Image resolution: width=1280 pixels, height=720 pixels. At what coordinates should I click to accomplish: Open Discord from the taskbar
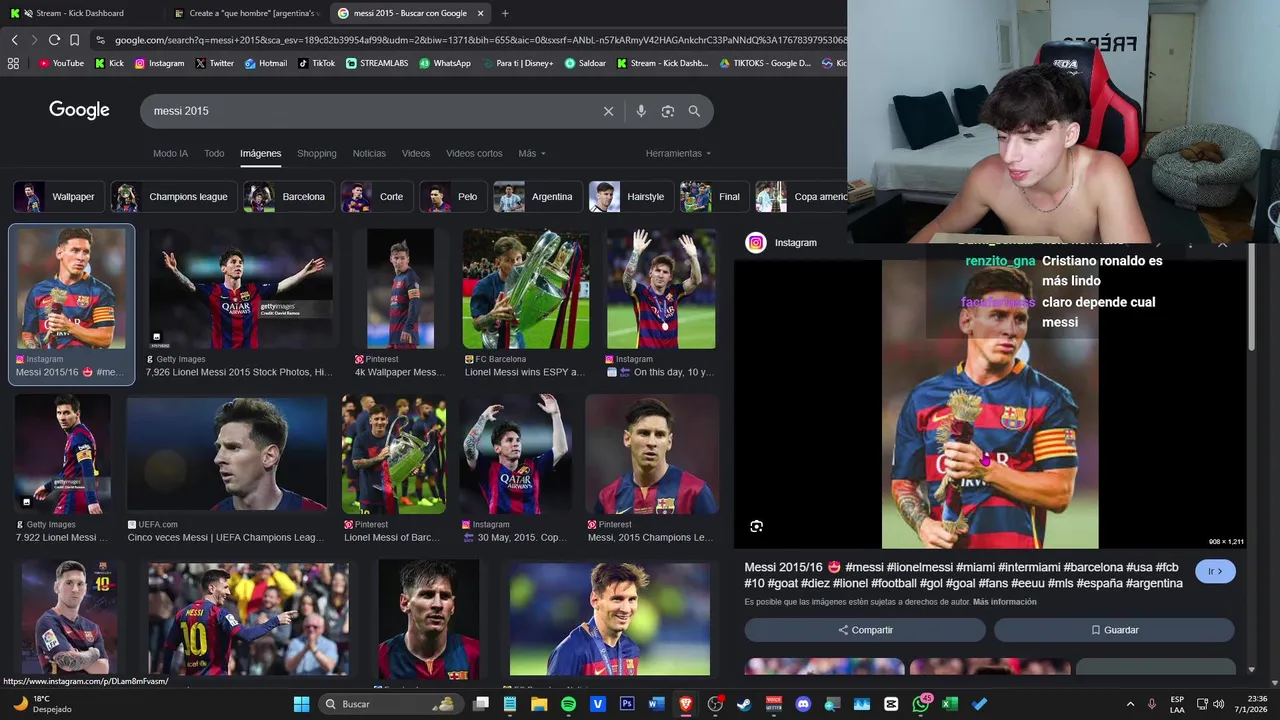(803, 704)
